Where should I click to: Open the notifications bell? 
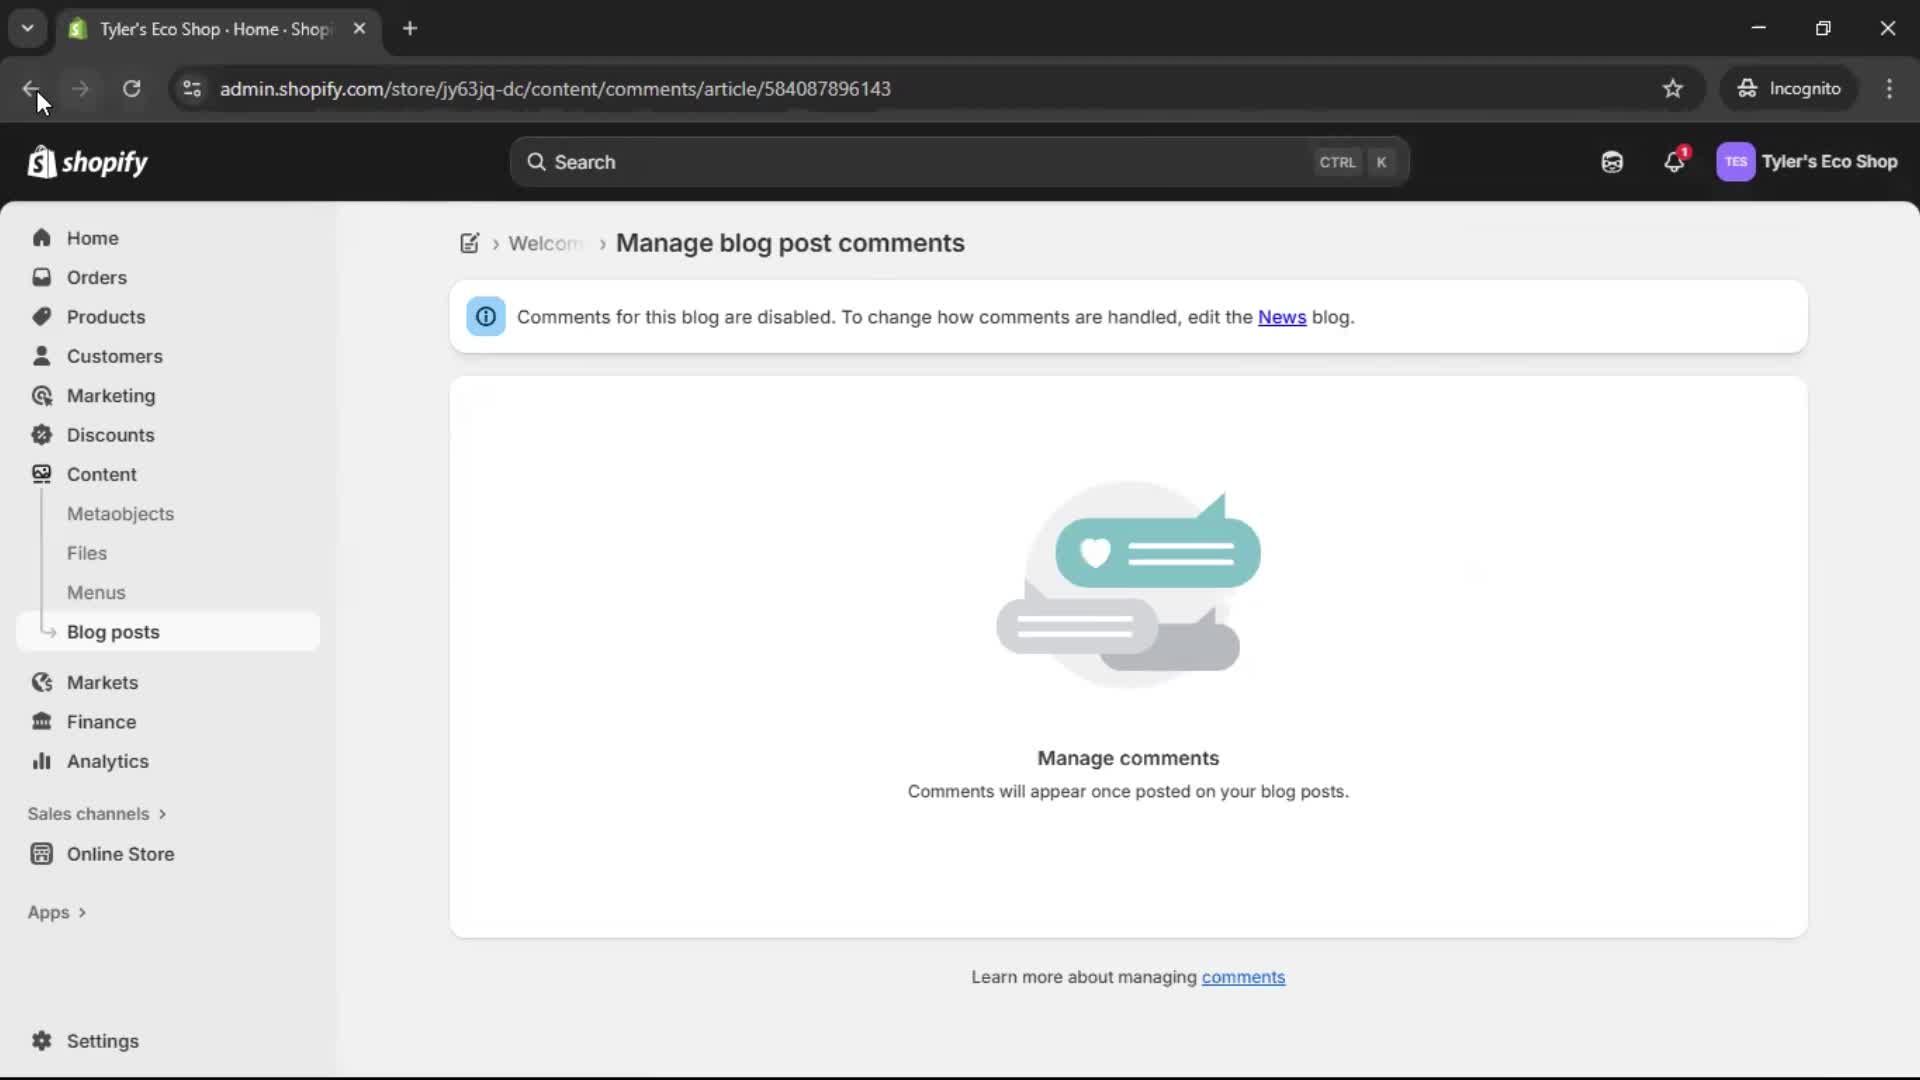pyautogui.click(x=1675, y=161)
